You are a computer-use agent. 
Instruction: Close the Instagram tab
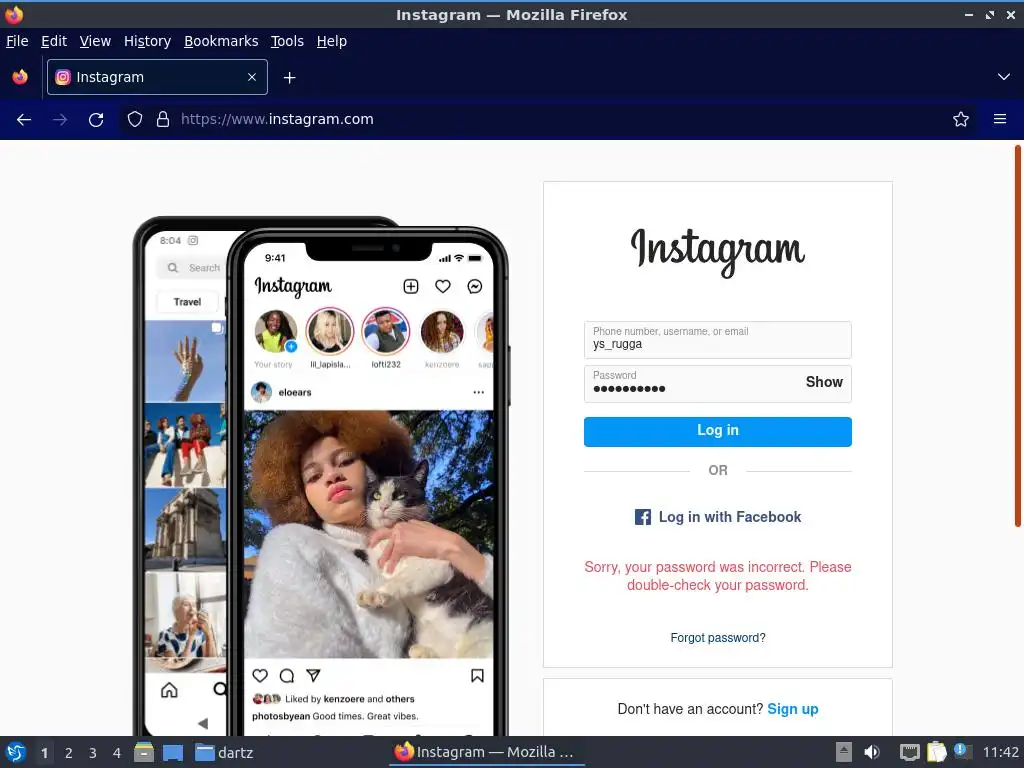tap(252, 77)
